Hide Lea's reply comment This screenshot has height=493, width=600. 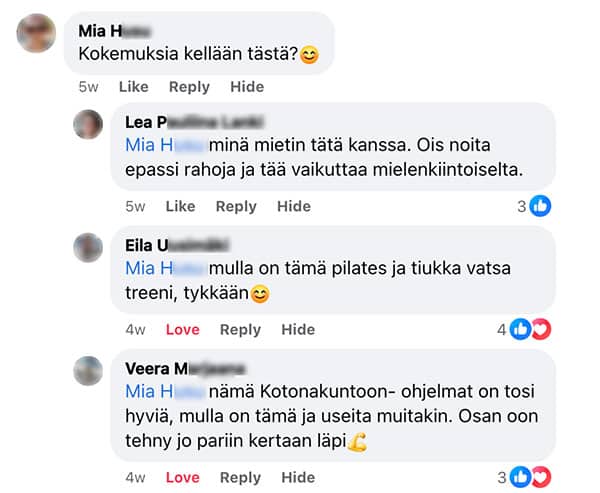[294, 206]
